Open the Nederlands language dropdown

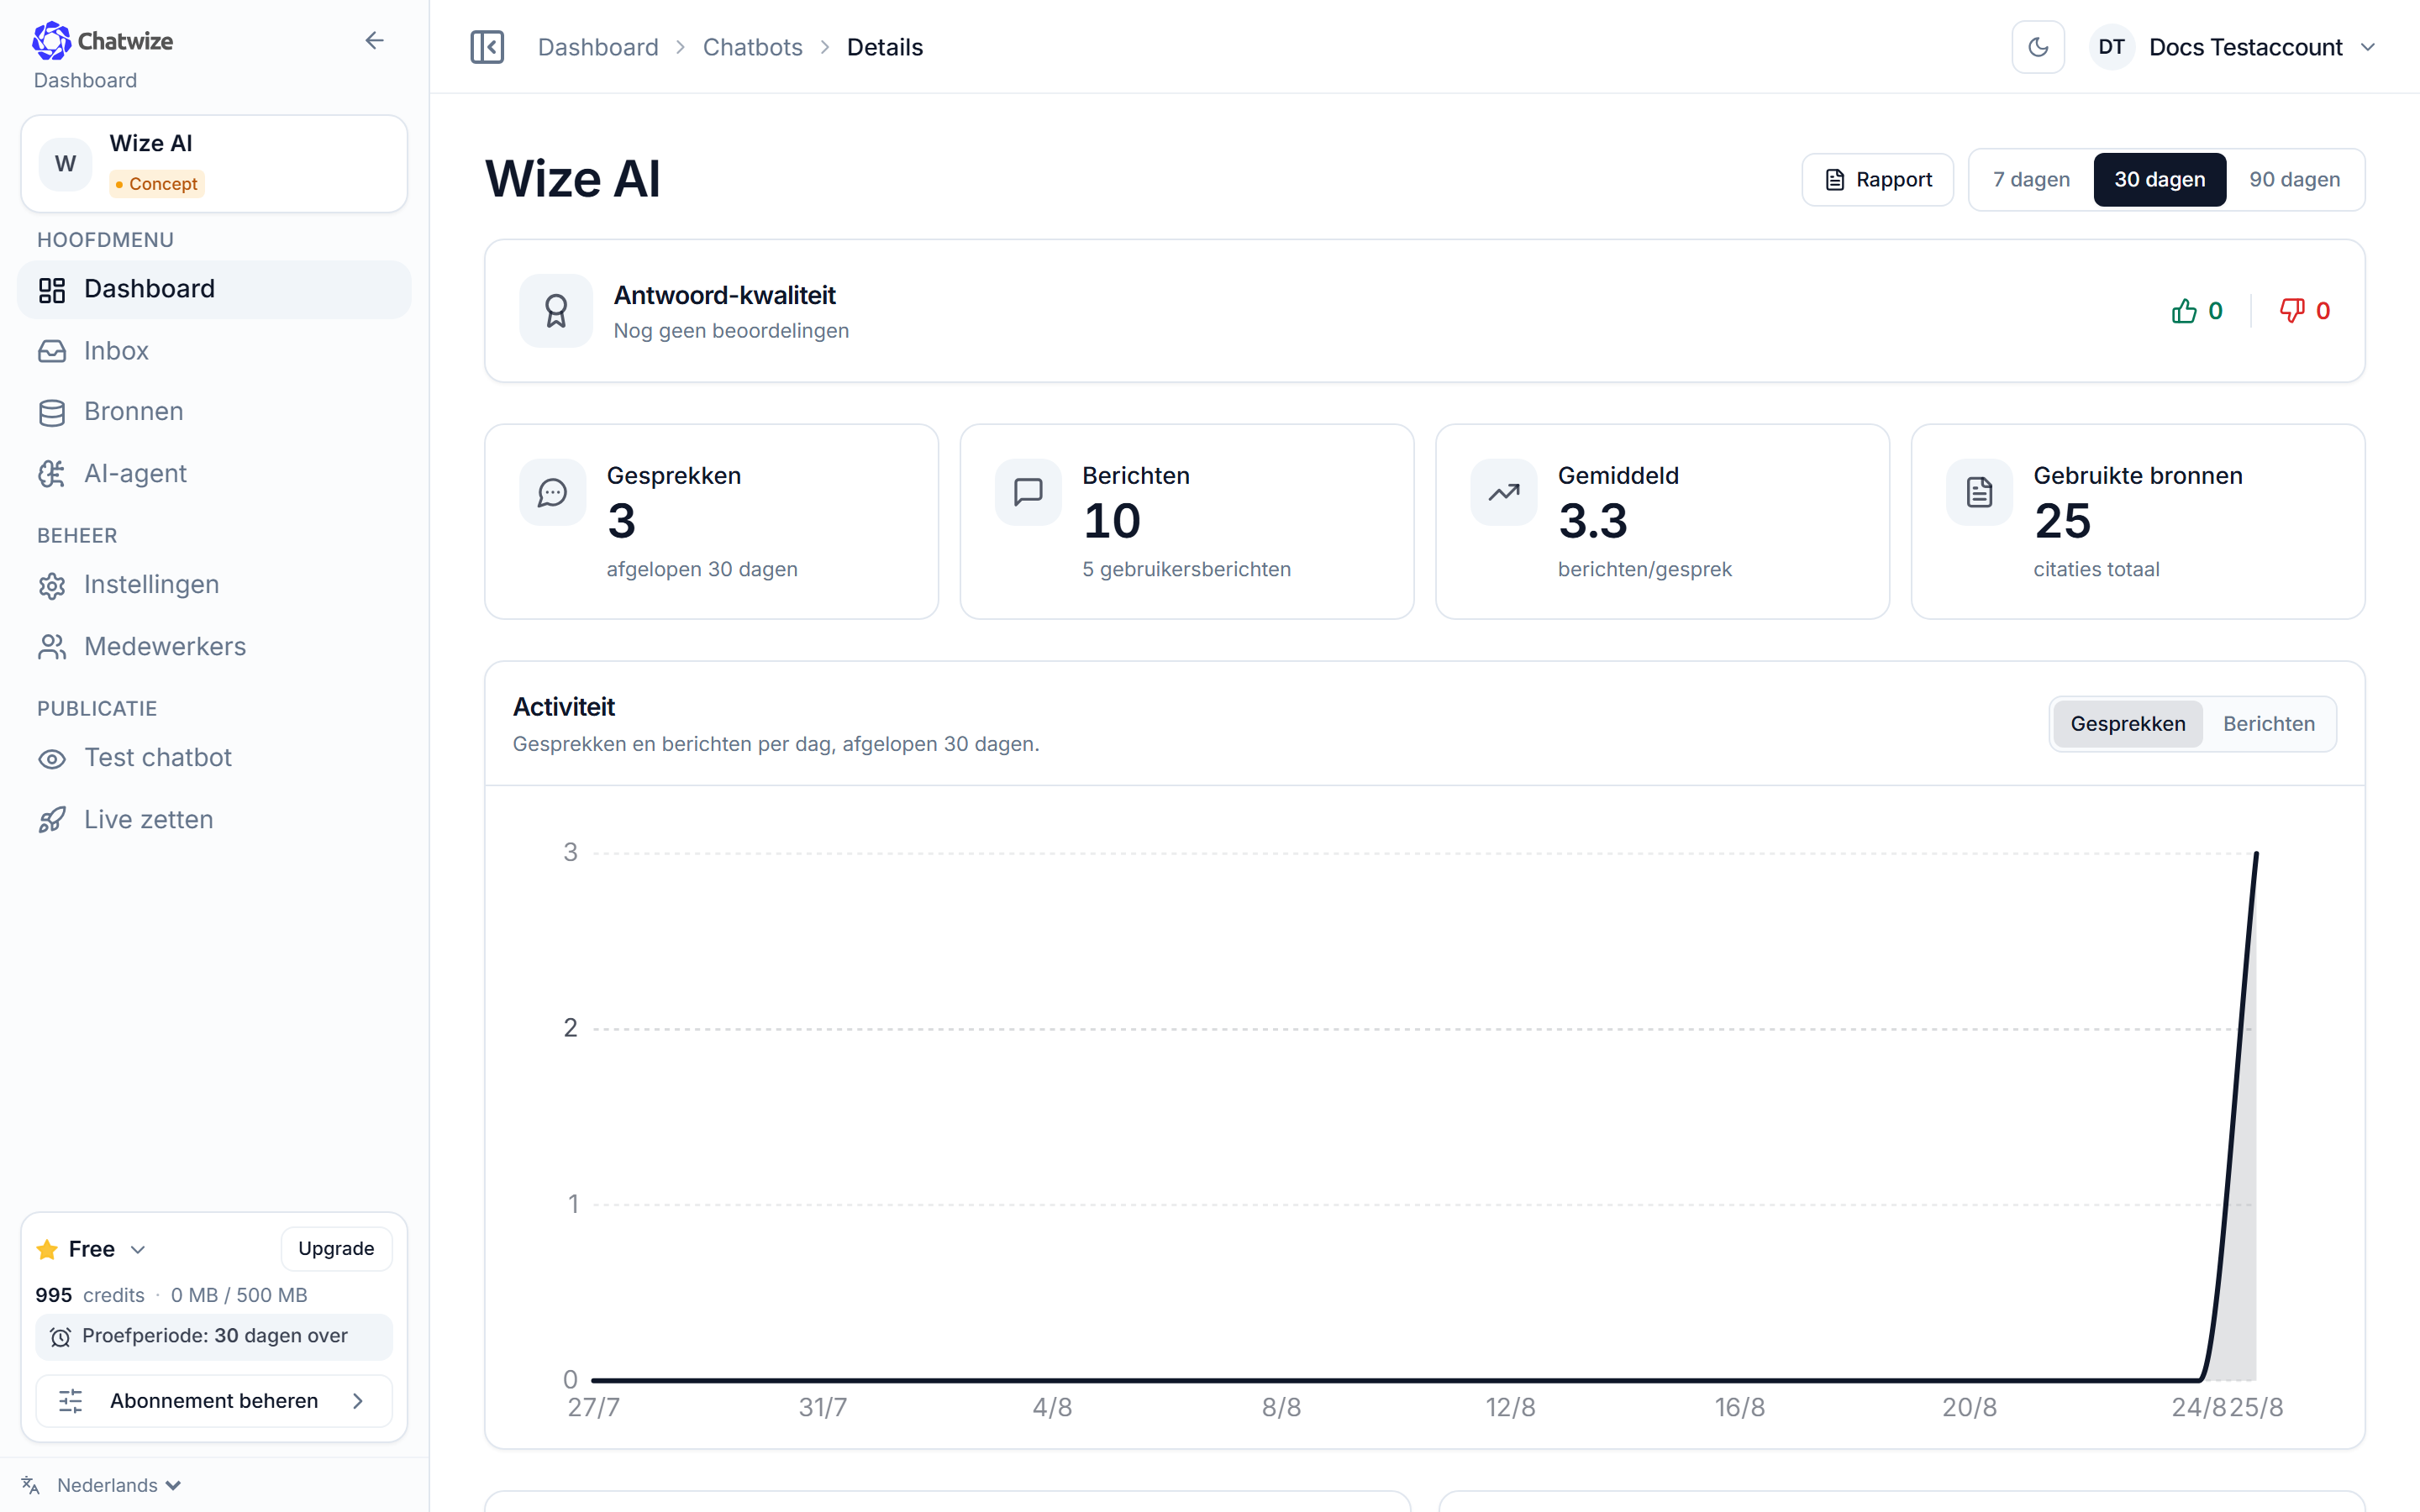(119, 1485)
